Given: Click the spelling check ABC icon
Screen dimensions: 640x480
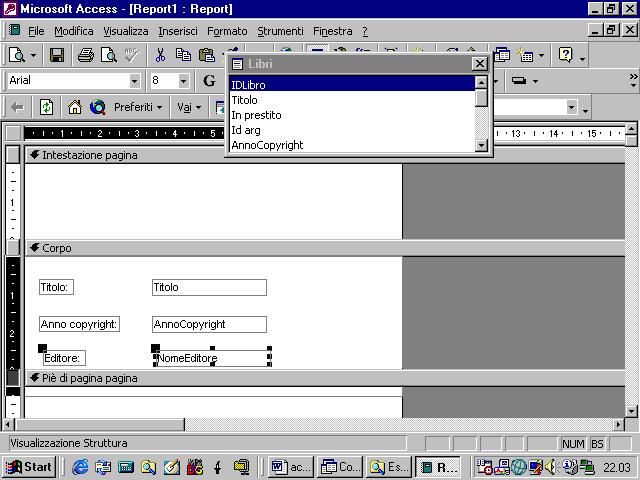Looking at the screenshot, I should pos(131,55).
